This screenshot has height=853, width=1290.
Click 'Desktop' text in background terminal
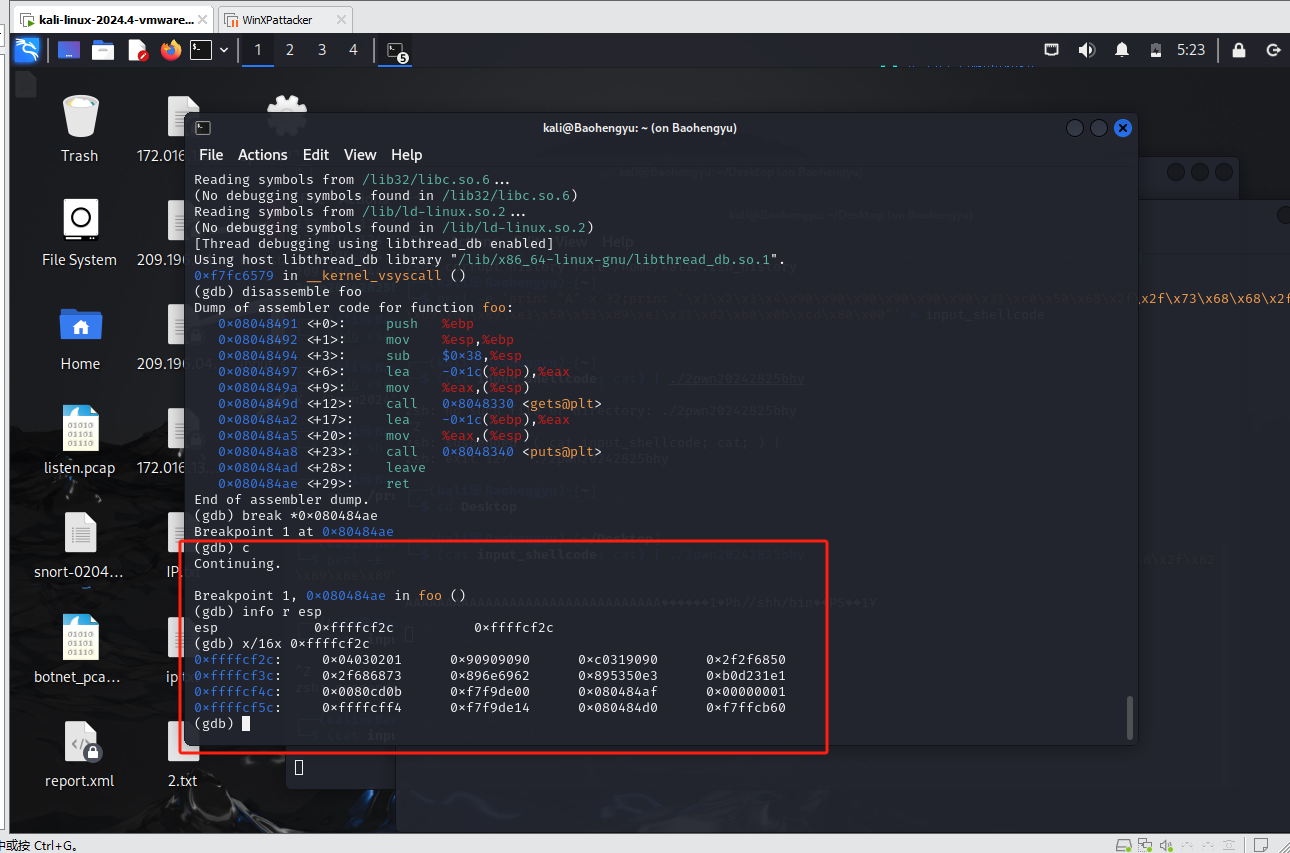pos(489,506)
